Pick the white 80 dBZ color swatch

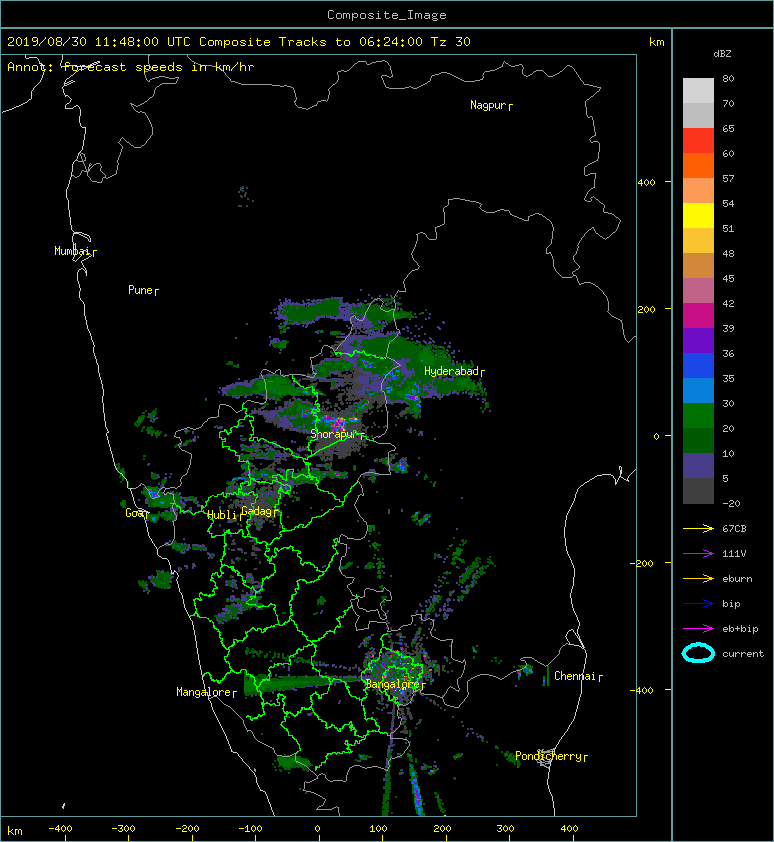pyautogui.click(x=698, y=91)
